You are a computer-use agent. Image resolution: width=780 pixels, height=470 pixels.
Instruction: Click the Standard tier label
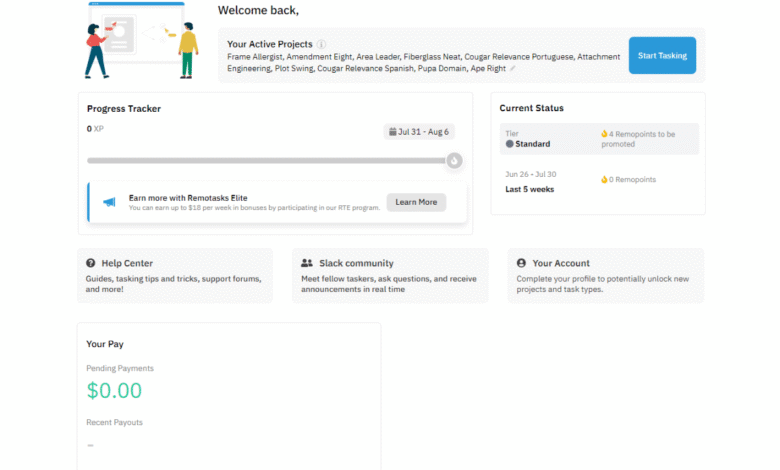pyautogui.click(x=532, y=144)
